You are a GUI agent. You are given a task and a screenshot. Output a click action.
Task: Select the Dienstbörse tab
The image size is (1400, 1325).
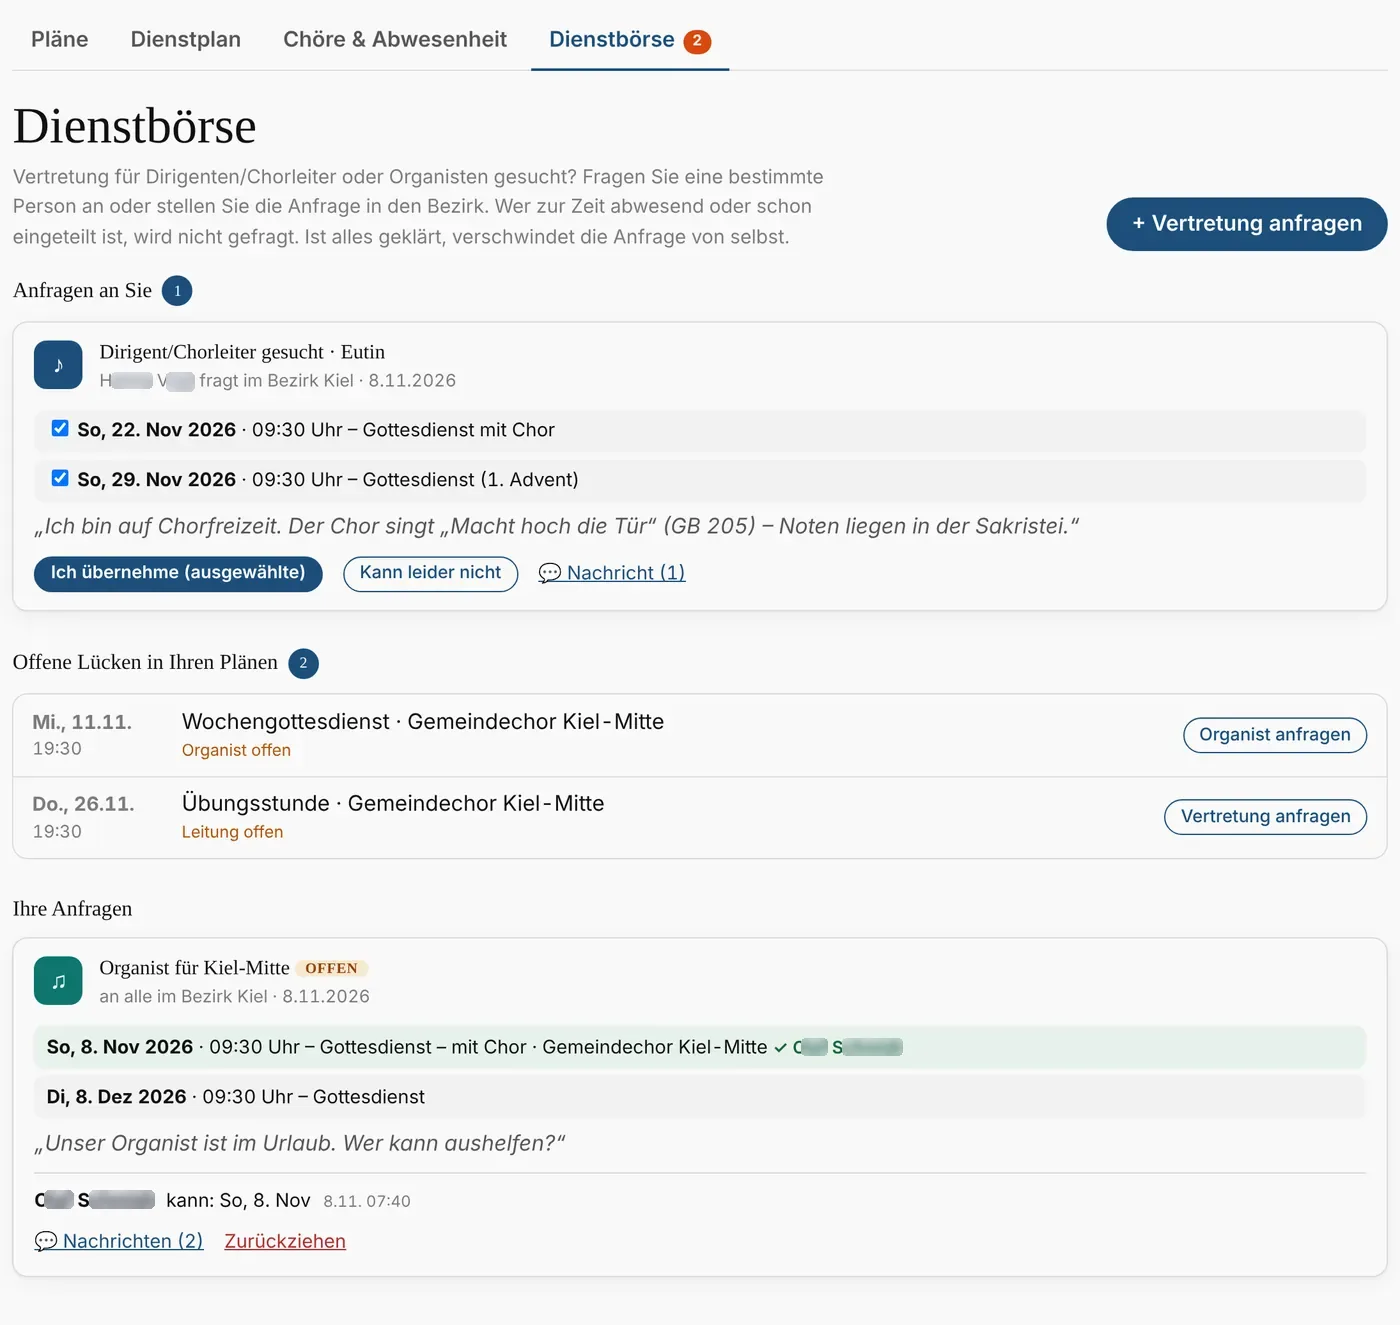pyautogui.click(x=630, y=40)
